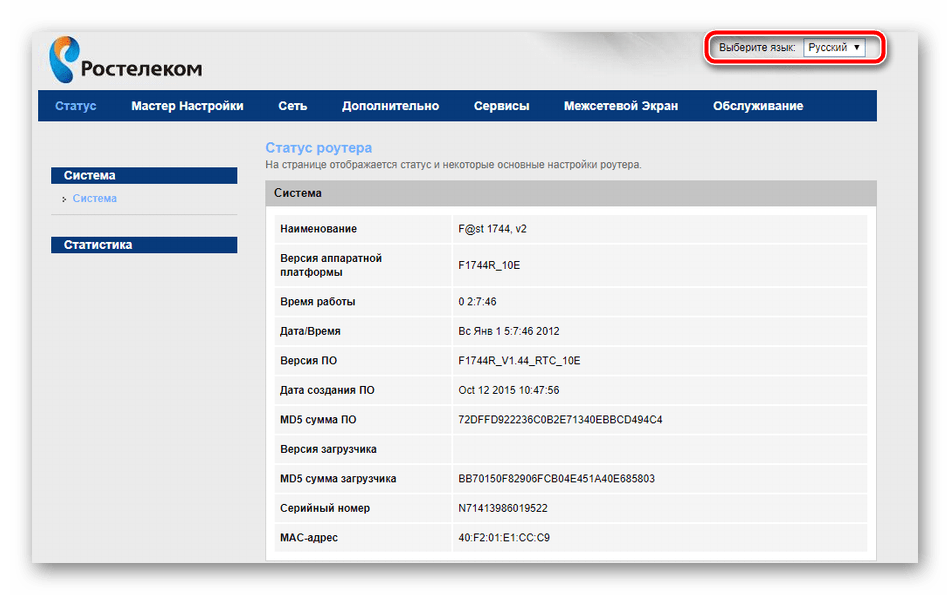Click the Rostelecom logo
Image resolution: width=950 pixels, height=595 pixels.
coord(125,61)
